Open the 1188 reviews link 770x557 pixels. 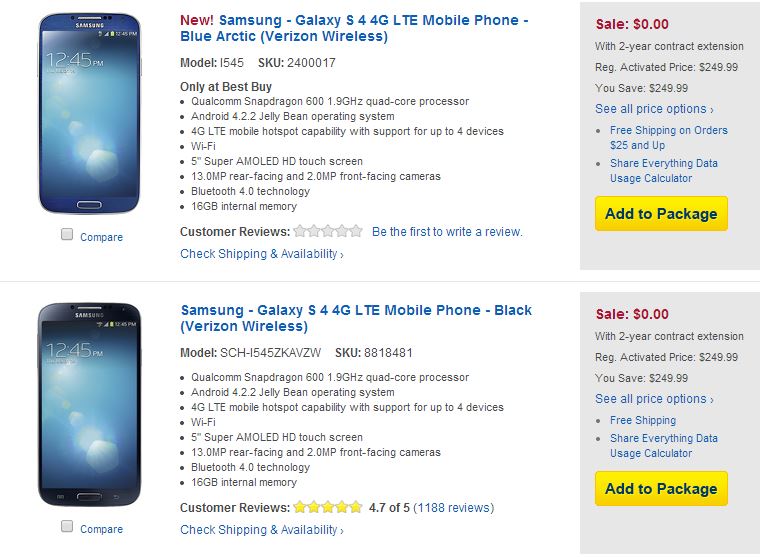click(453, 507)
